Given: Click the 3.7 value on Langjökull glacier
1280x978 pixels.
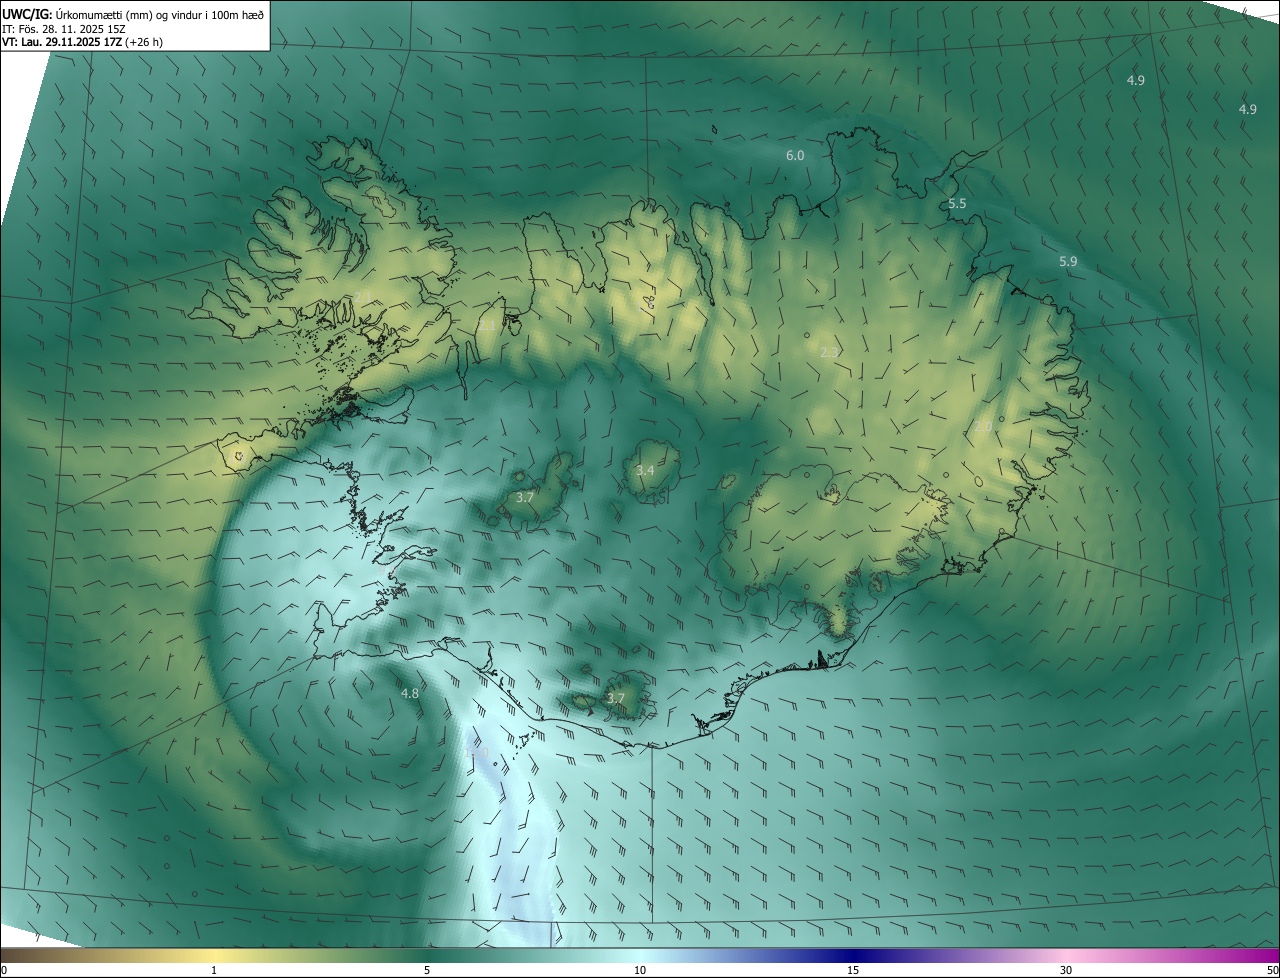Looking at the screenshot, I should 525,497.
